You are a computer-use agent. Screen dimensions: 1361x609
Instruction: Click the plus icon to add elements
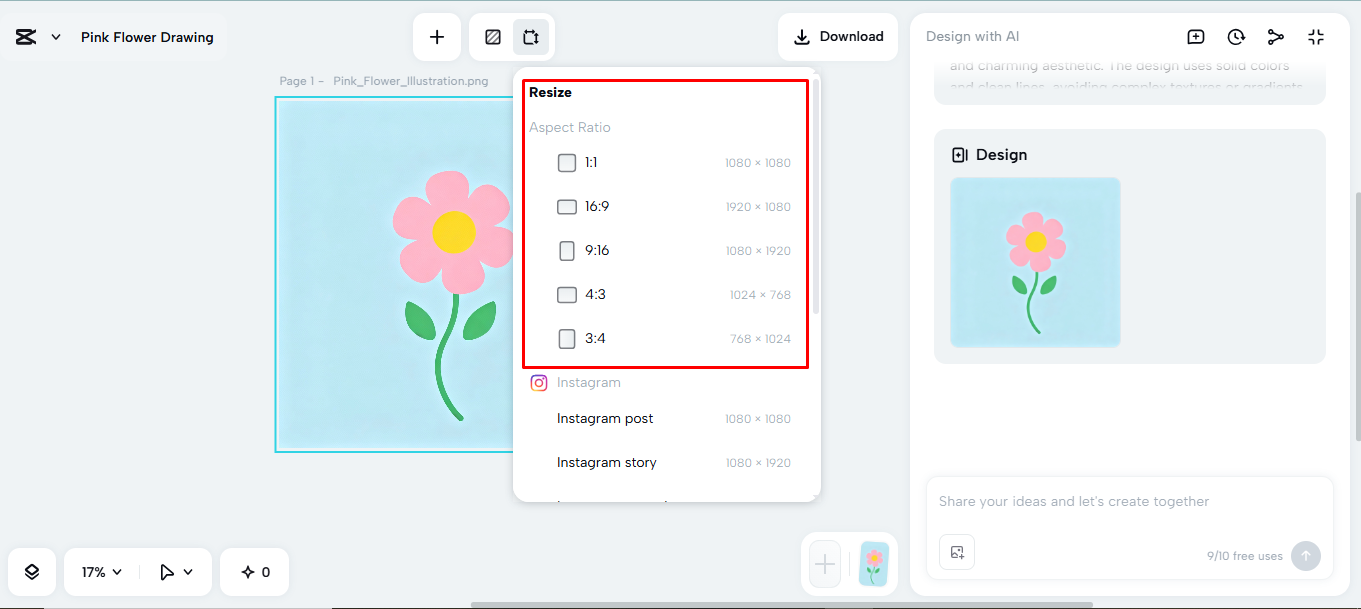437,36
